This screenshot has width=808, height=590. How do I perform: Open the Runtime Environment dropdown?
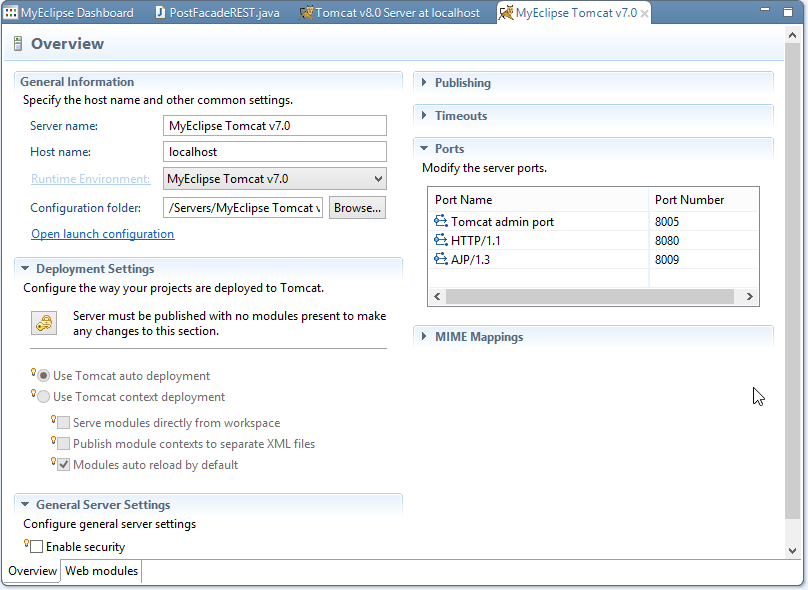(x=377, y=178)
